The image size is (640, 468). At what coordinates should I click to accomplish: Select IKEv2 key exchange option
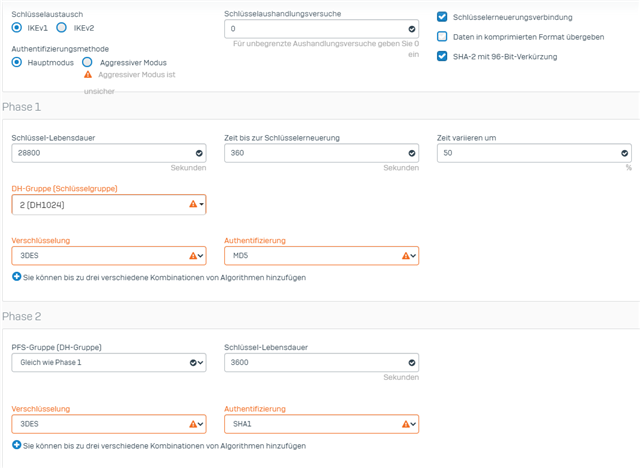[x=62, y=28]
